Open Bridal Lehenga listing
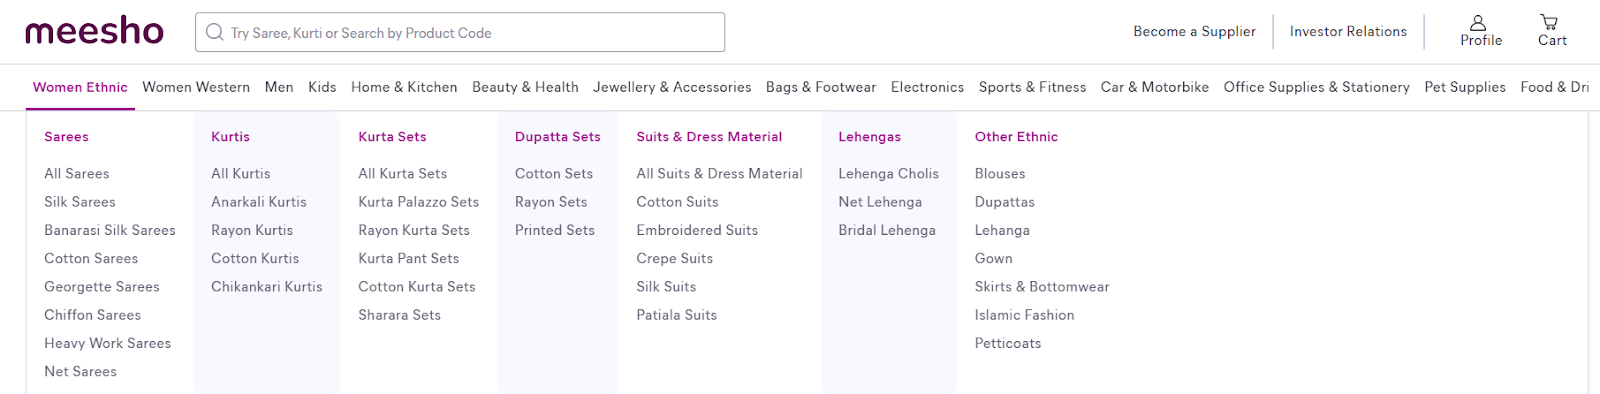 pyautogui.click(x=887, y=230)
